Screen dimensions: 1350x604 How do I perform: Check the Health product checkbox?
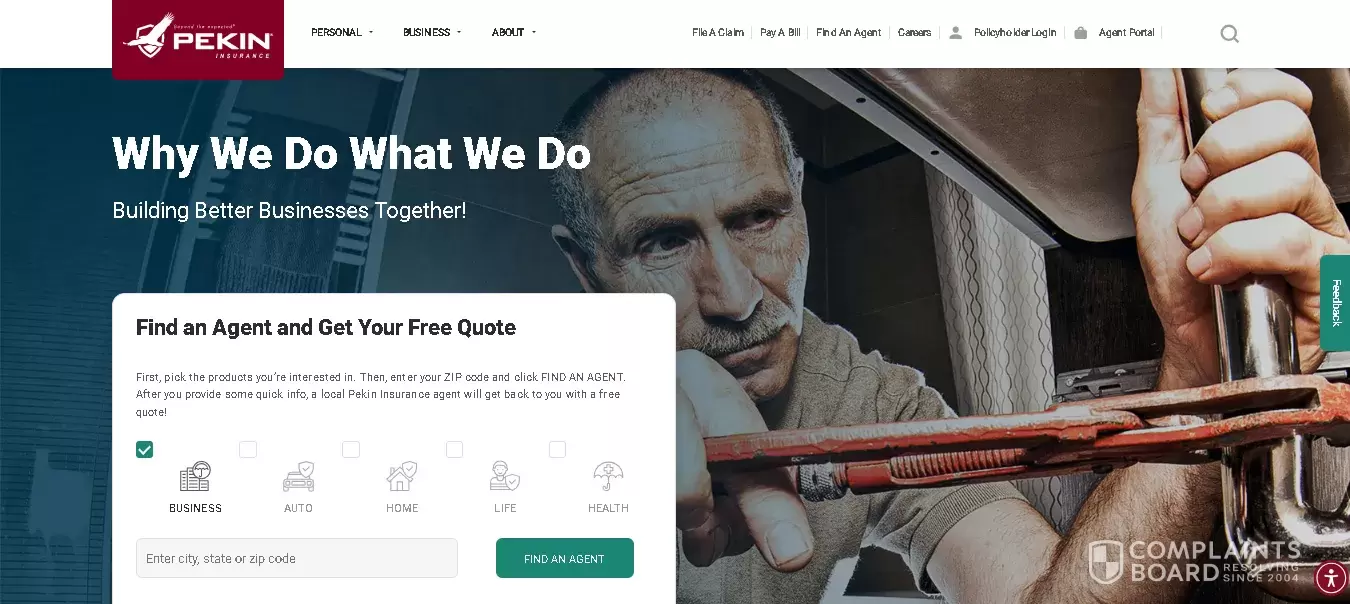558,450
